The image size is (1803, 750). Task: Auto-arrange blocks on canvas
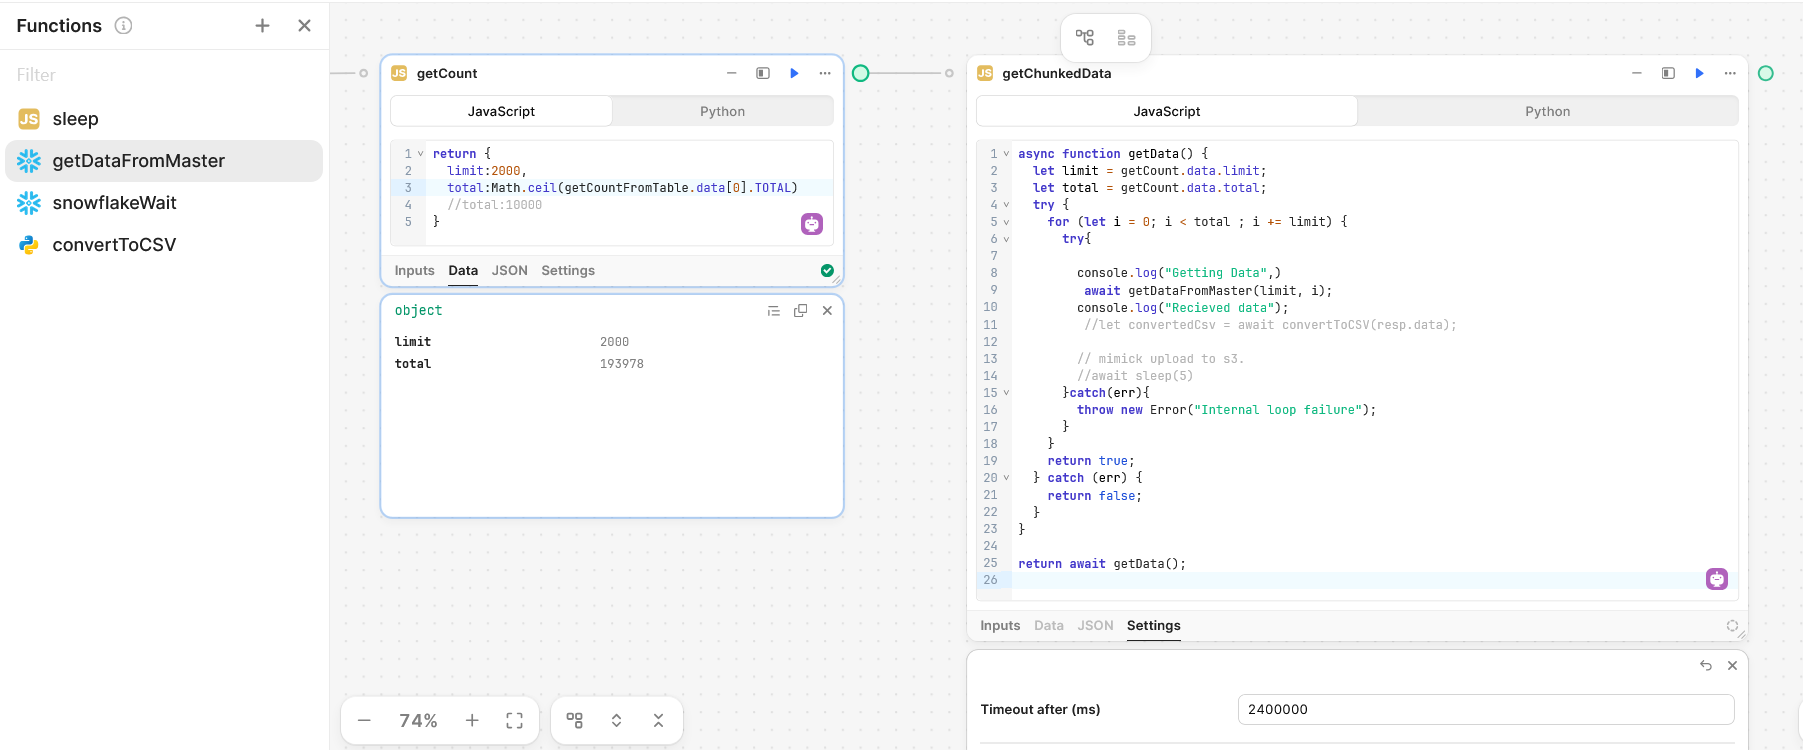click(575, 721)
